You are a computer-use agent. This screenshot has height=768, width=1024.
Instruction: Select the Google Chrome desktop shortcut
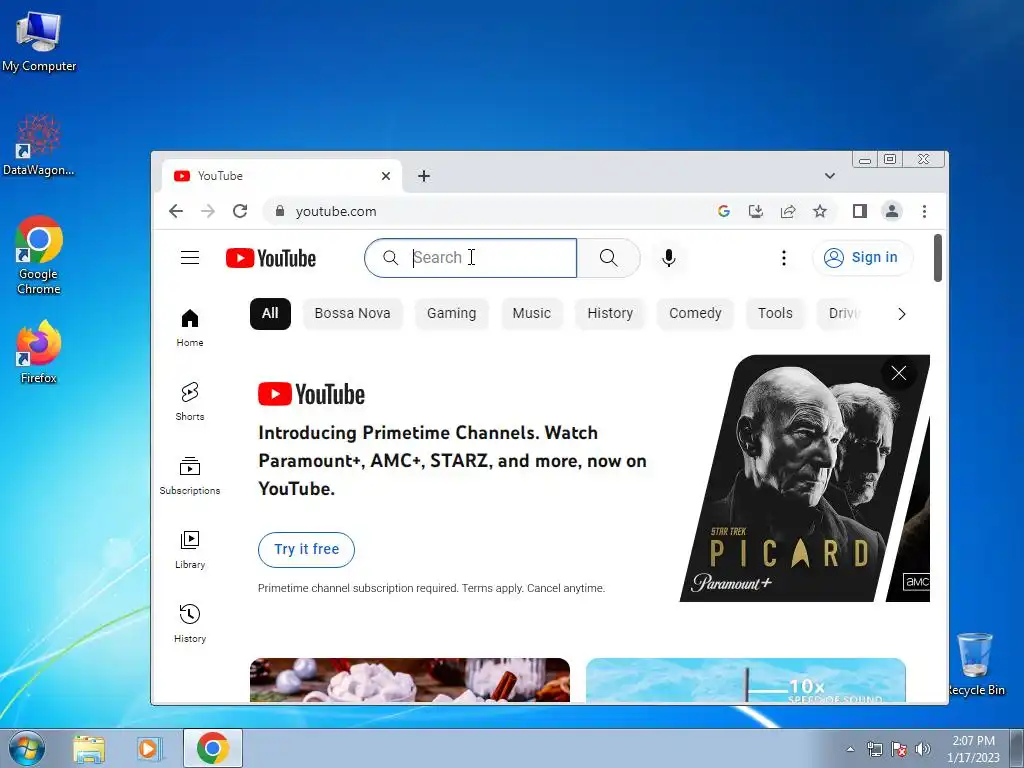(x=39, y=255)
